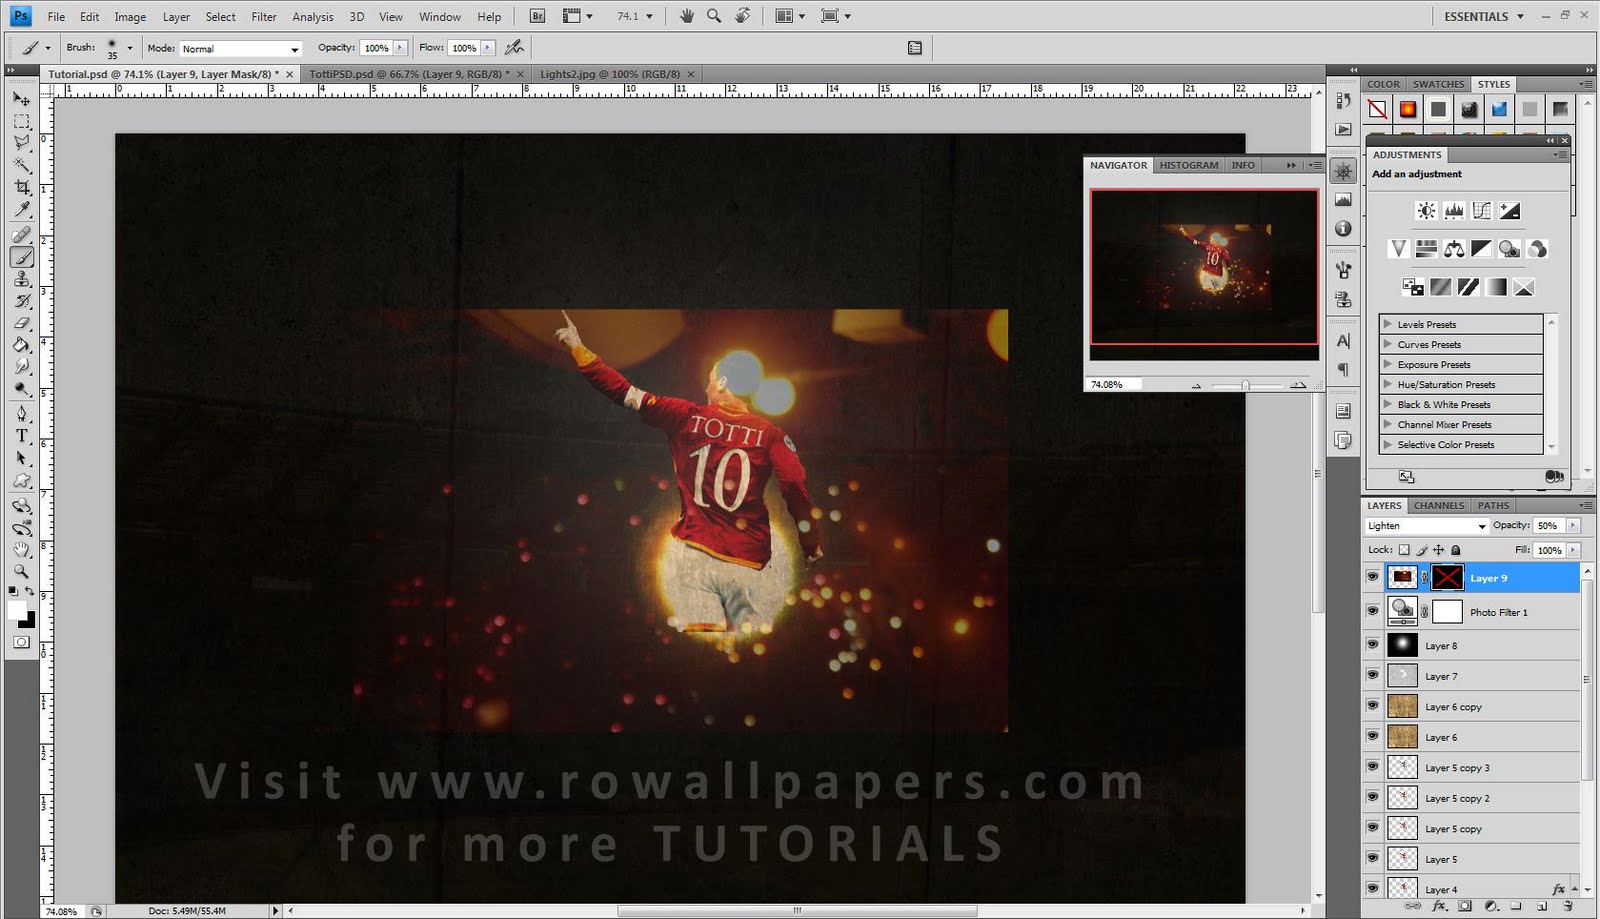Select the Pen tool

tap(21, 413)
